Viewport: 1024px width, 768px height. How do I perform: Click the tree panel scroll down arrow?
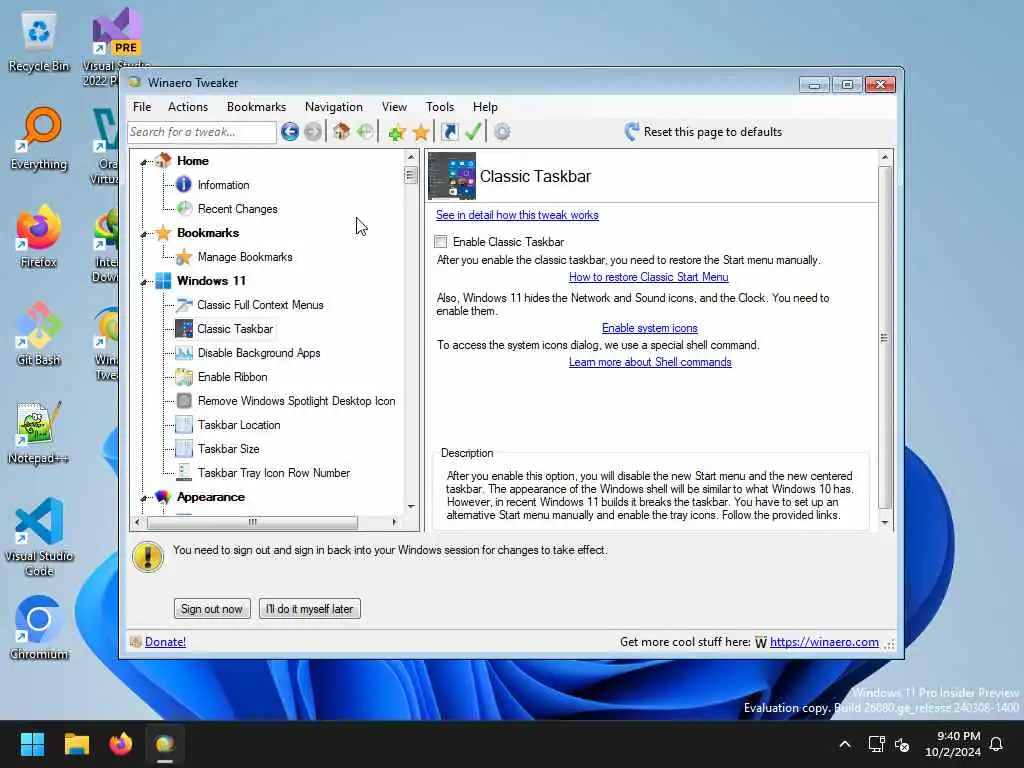point(411,506)
